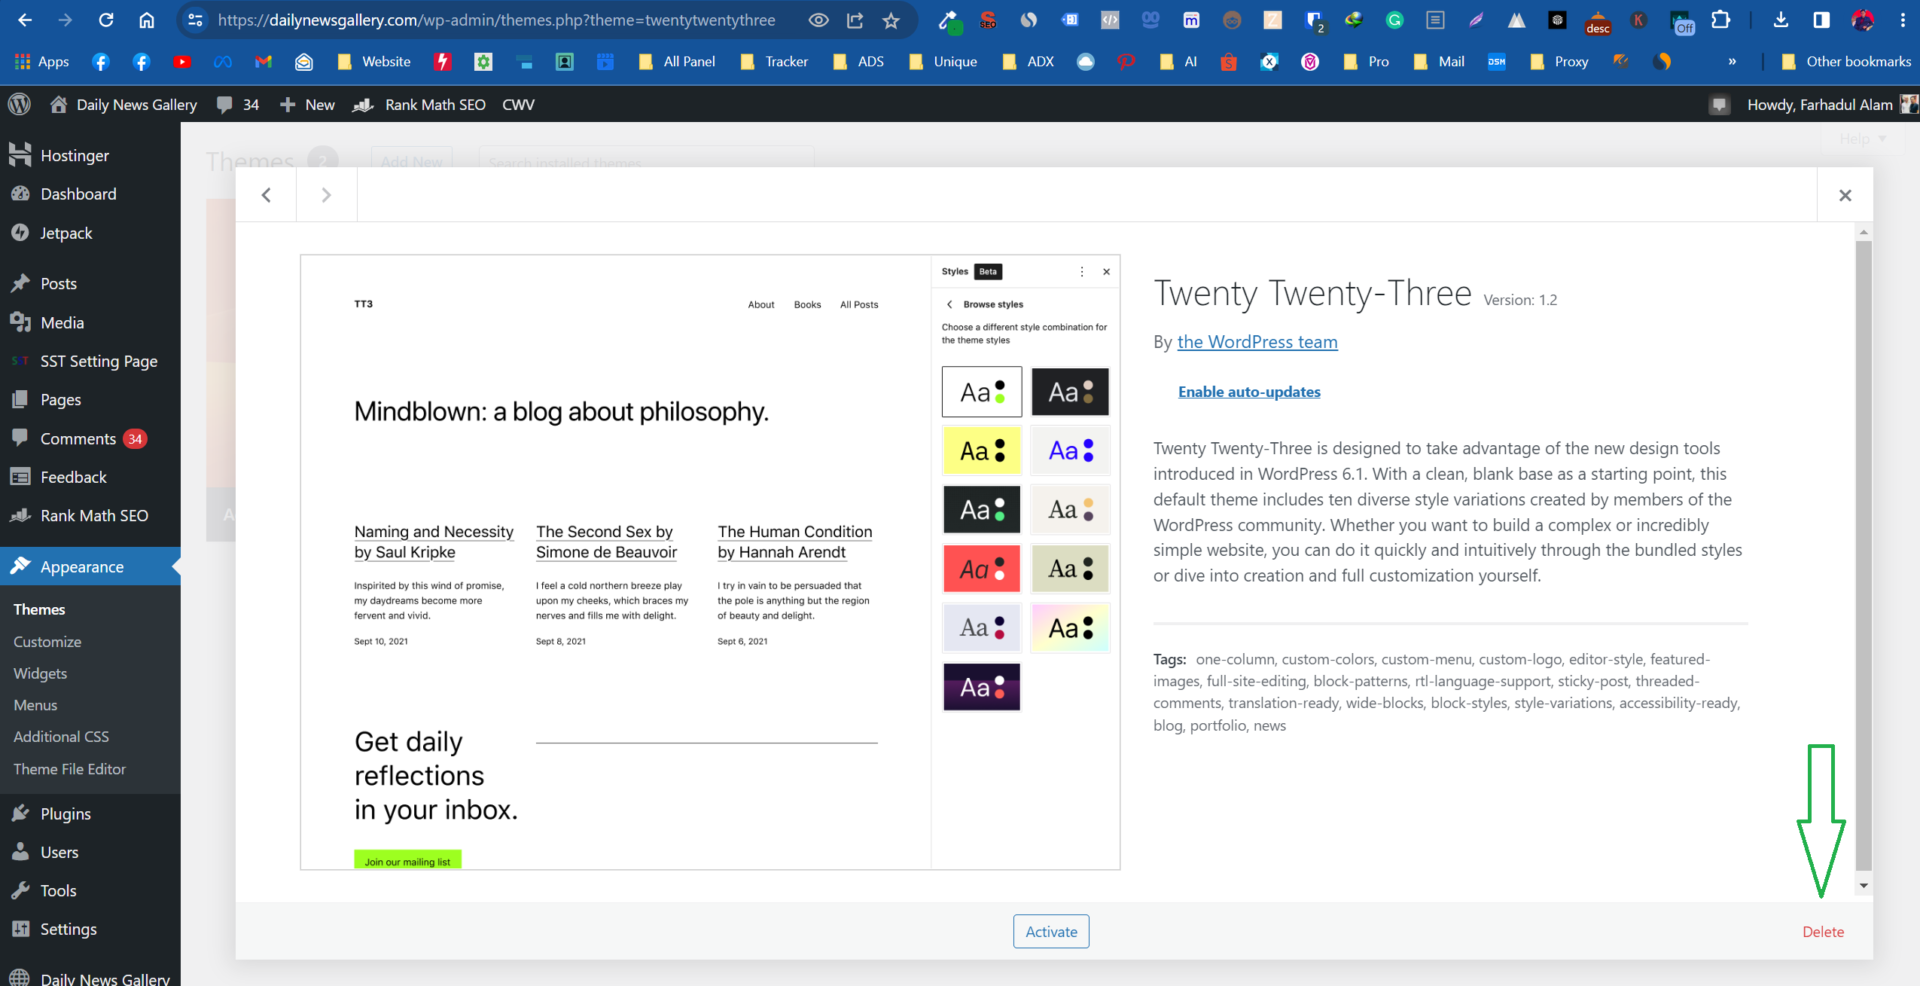Image resolution: width=1920 pixels, height=986 pixels.
Task: Open the Other bookmarks folder
Action: (x=1846, y=62)
